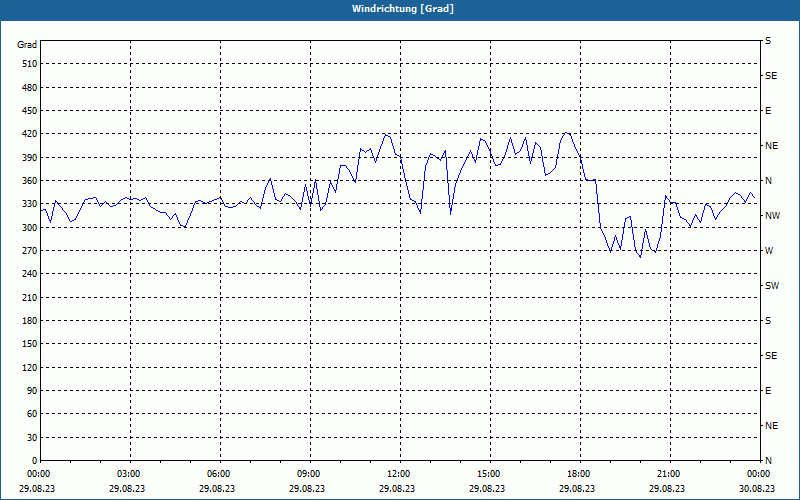Pick the 330 left axis value
The height and width of the screenshot is (500, 800).
tap(30, 204)
